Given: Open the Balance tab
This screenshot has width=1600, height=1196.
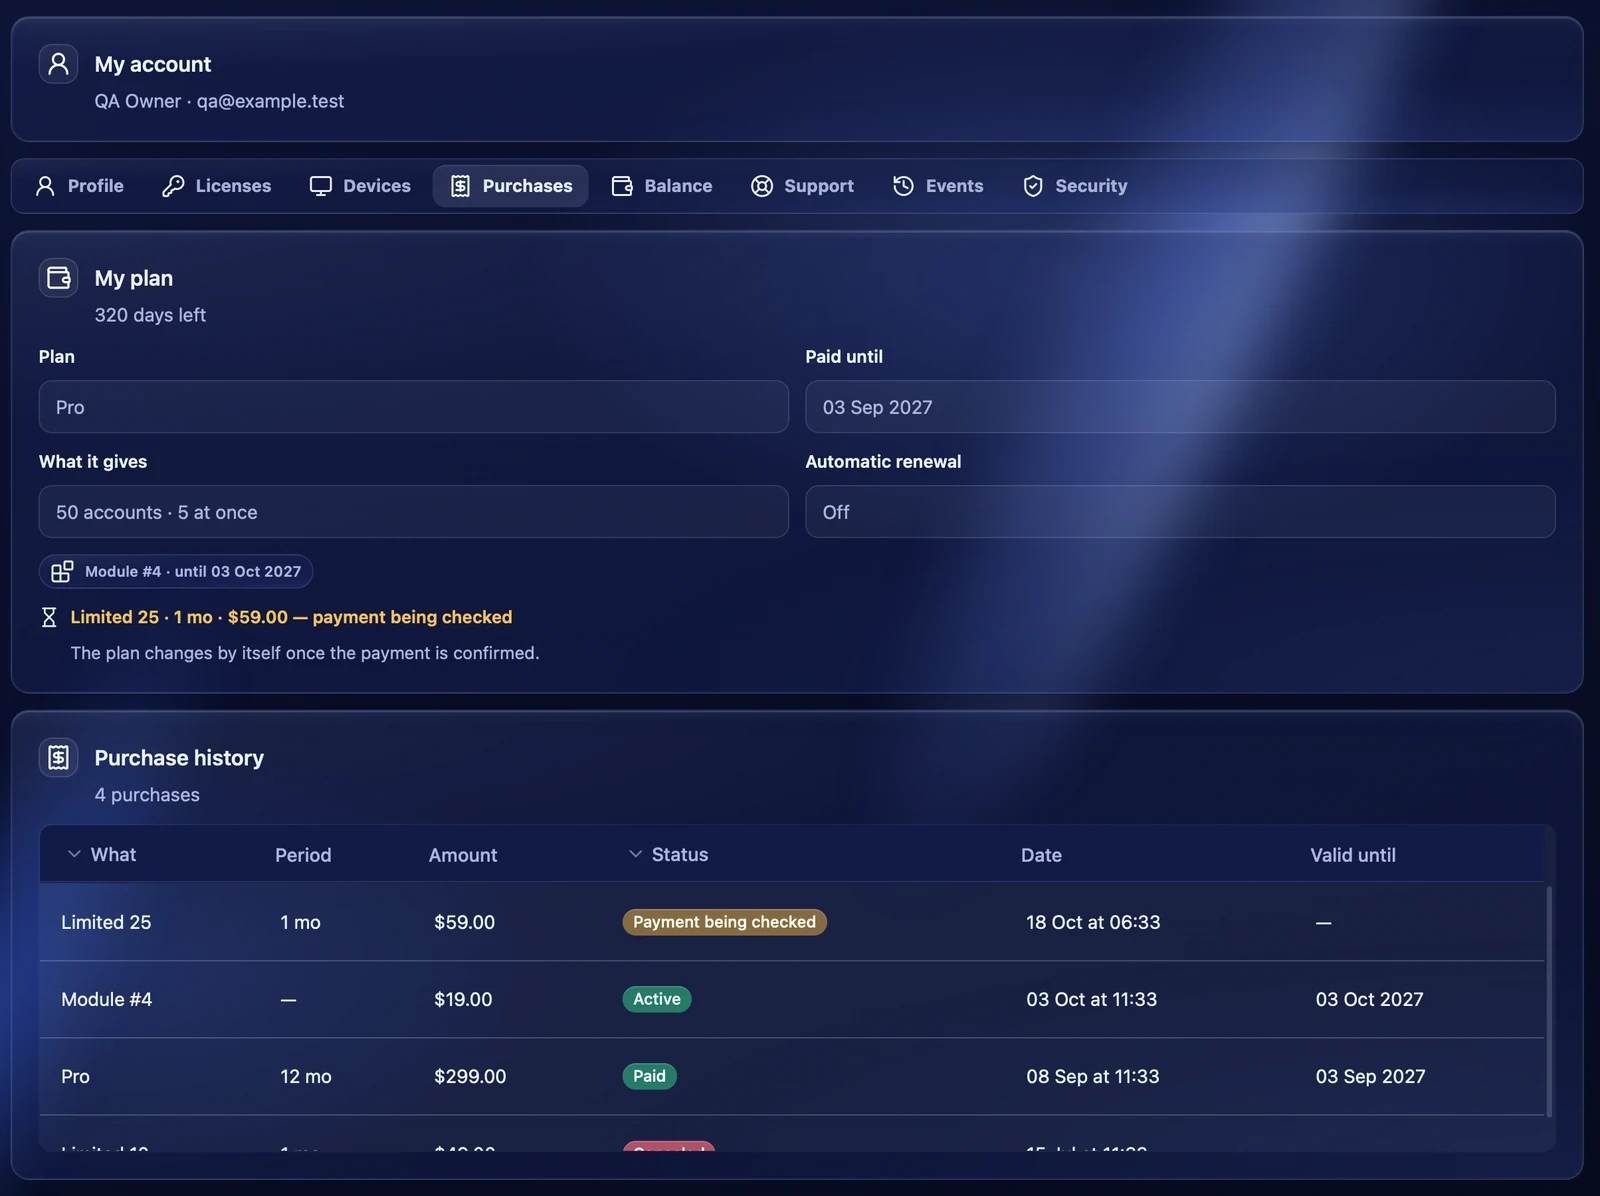Looking at the screenshot, I should (662, 186).
